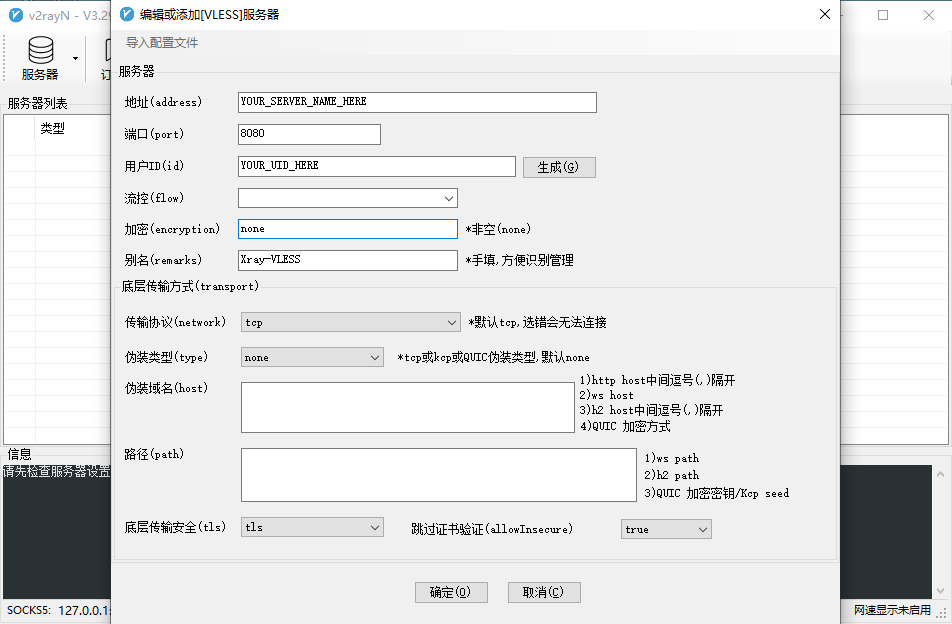Open the allowInsecure dropdown showing true
Viewport: 952px width, 624px height.
pos(666,529)
